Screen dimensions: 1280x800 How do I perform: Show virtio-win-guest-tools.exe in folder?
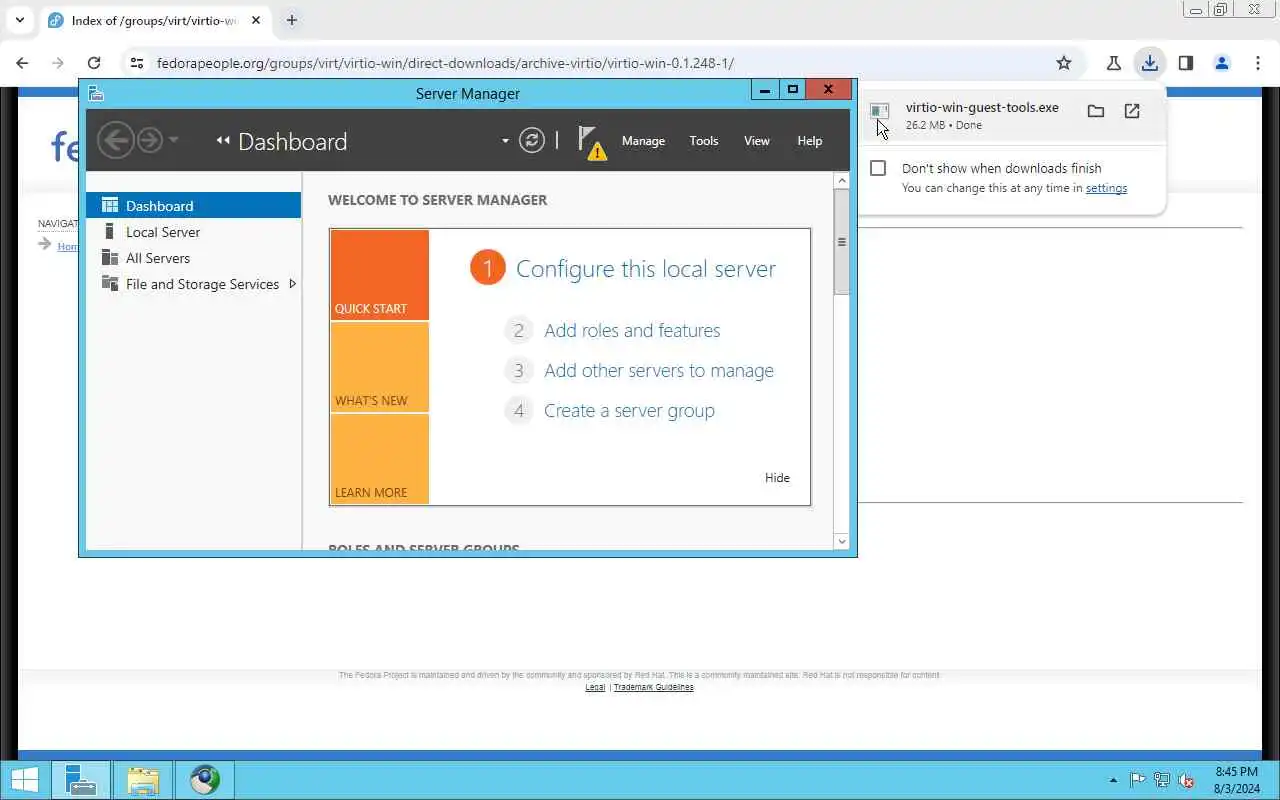click(x=1096, y=111)
